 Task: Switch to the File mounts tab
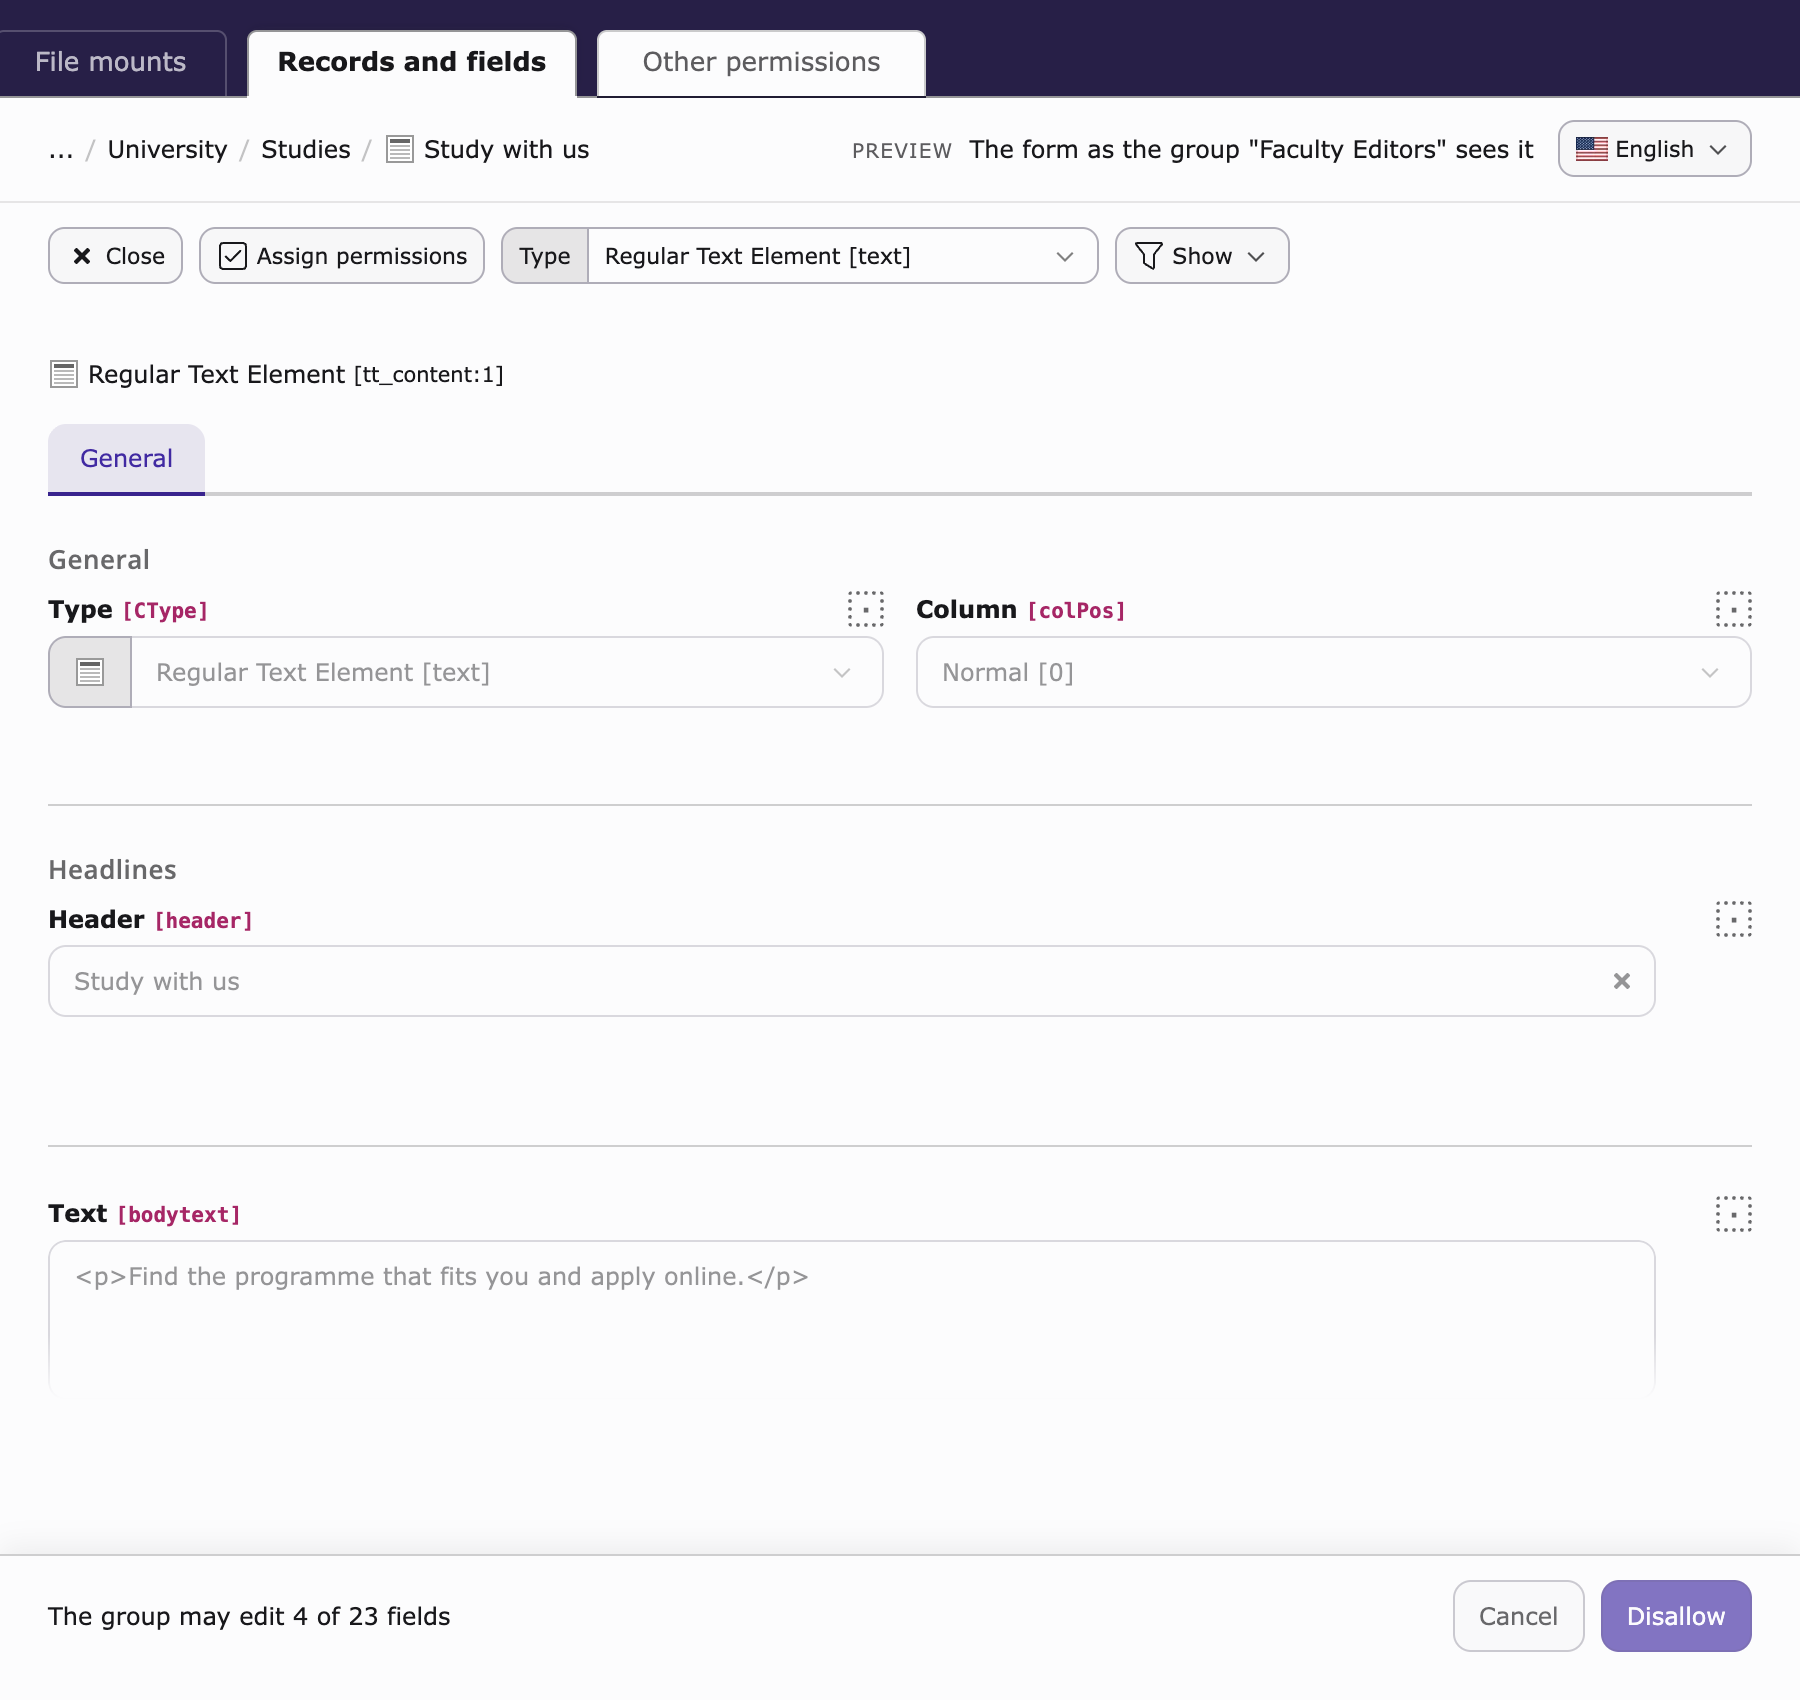(x=111, y=62)
